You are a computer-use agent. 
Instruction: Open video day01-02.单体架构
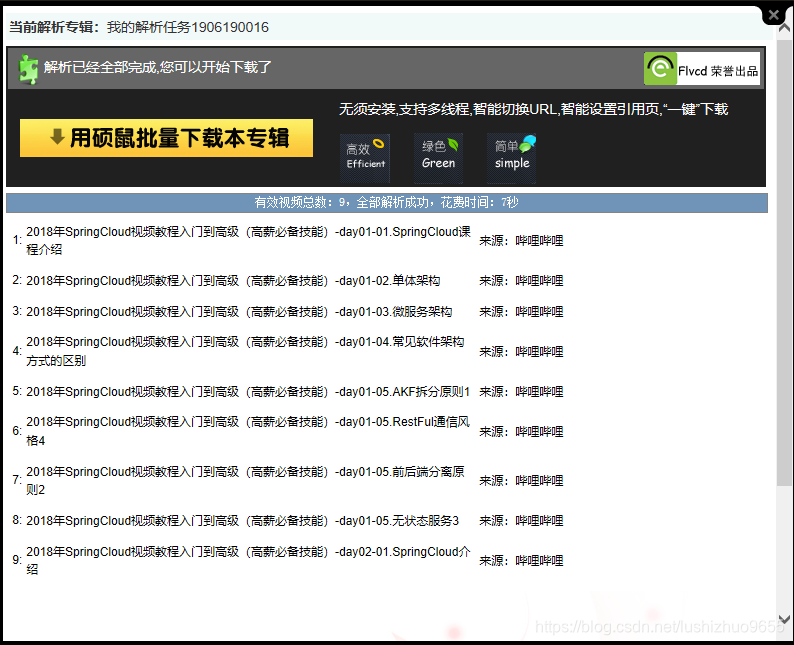[x=233, y=280]
